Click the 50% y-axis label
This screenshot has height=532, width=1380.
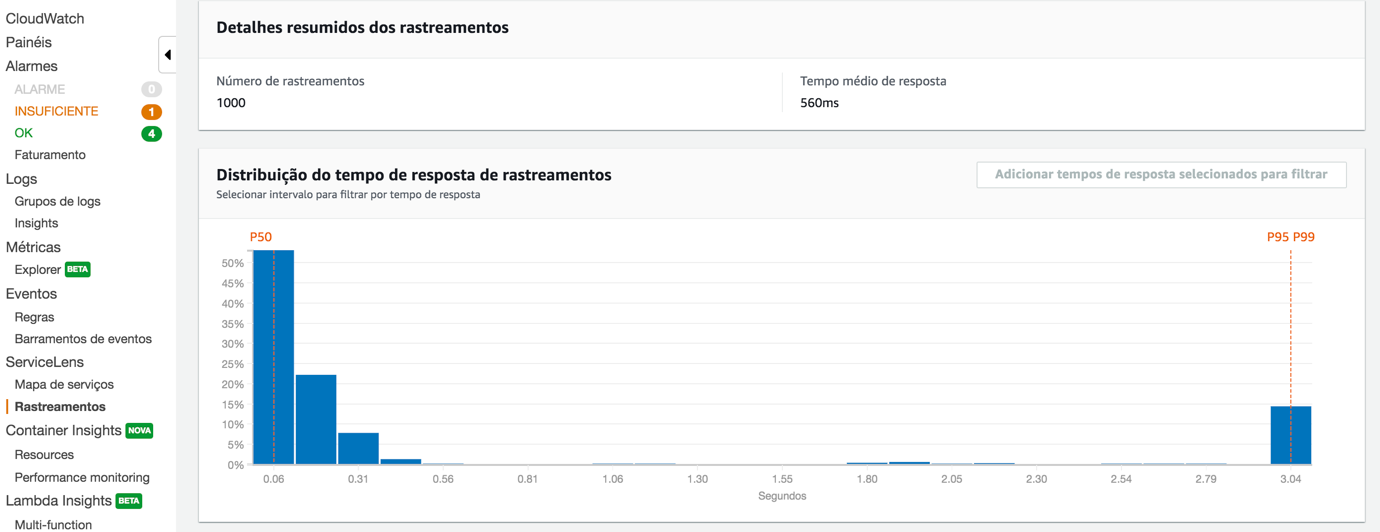pyautogui.click(x=232, y=264)
